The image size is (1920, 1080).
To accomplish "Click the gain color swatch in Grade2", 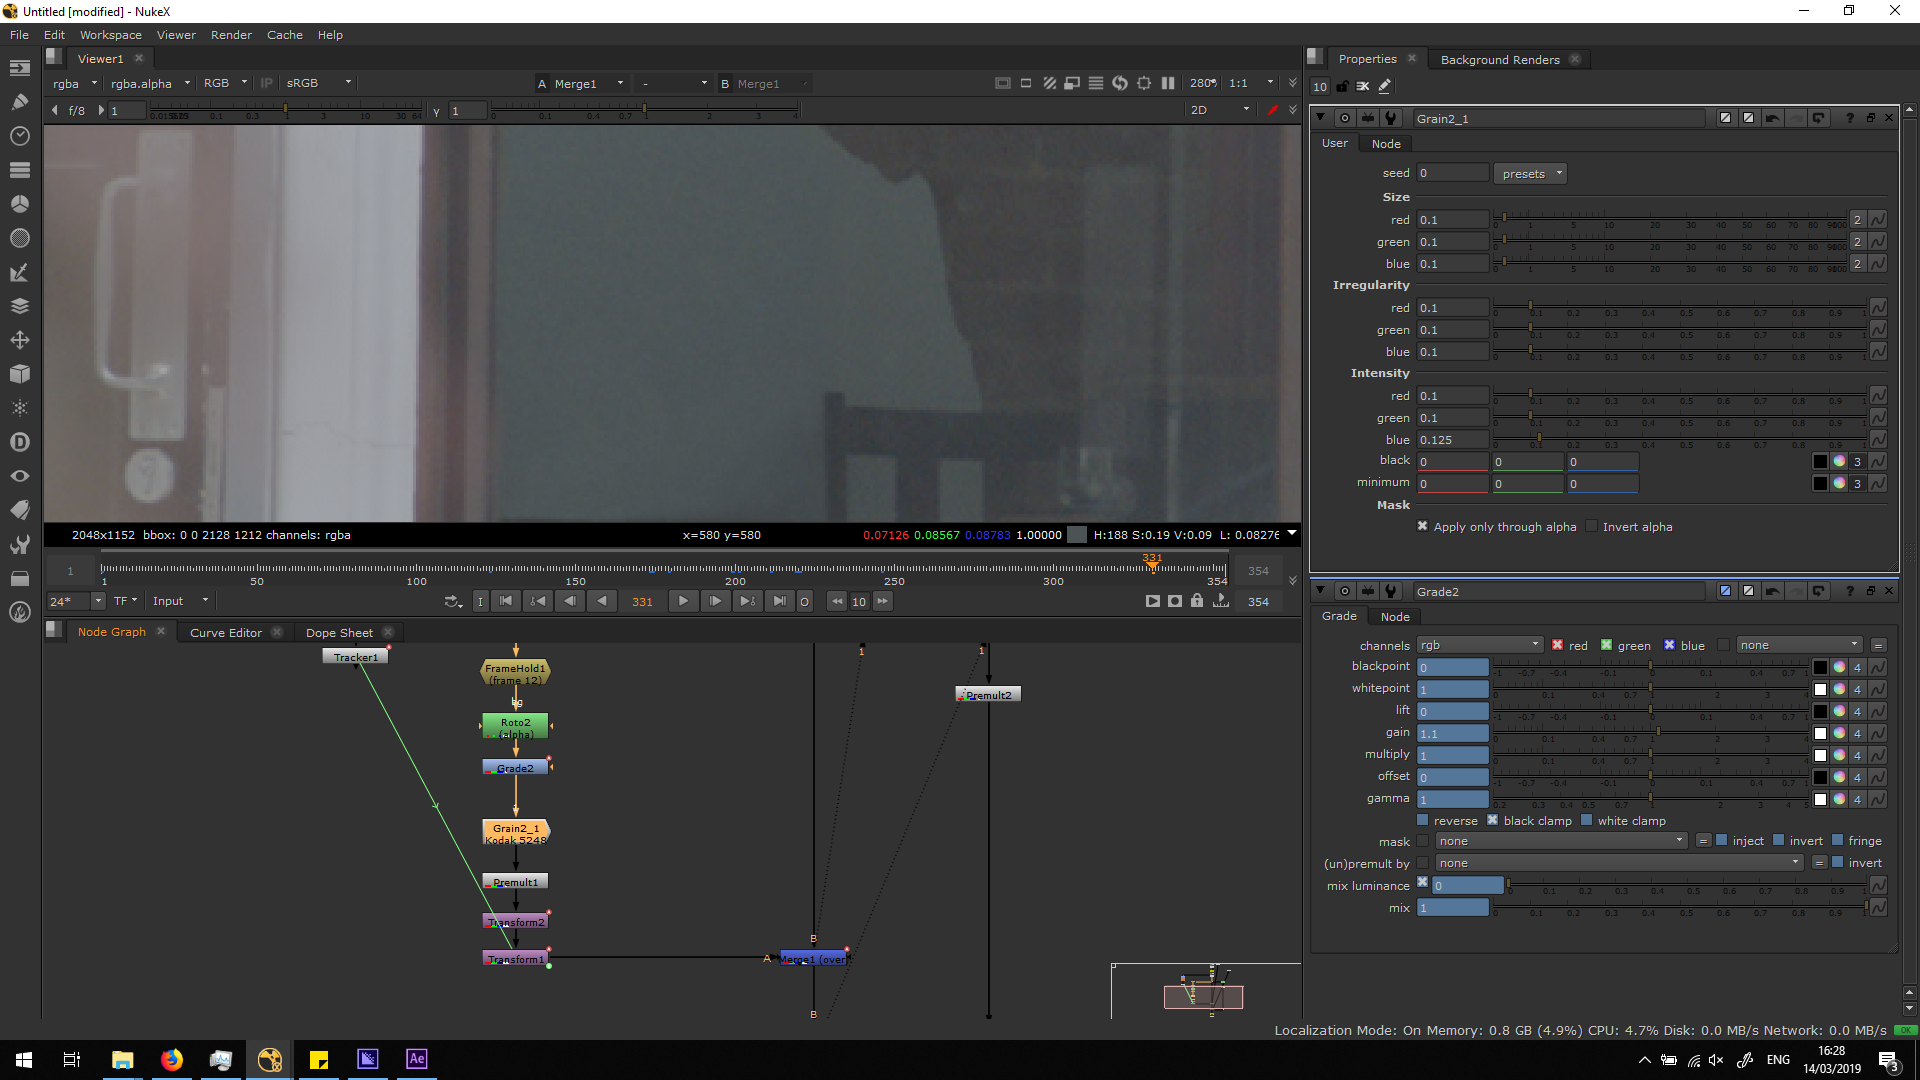I will coord(1820,733).
